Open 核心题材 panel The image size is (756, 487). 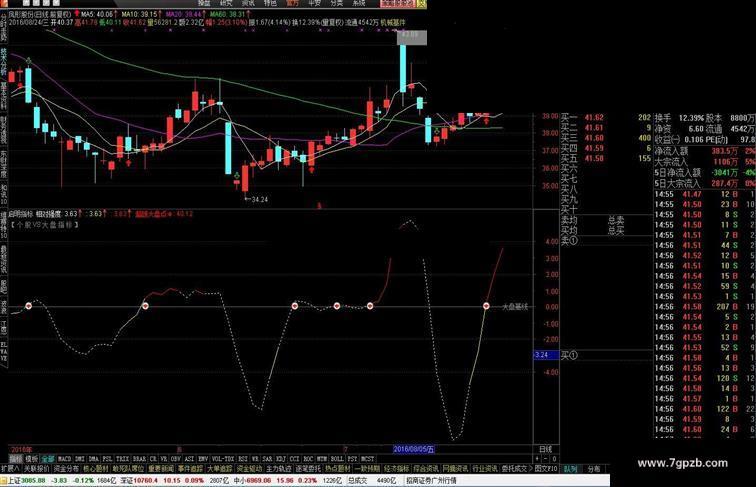tap(96, 468)
